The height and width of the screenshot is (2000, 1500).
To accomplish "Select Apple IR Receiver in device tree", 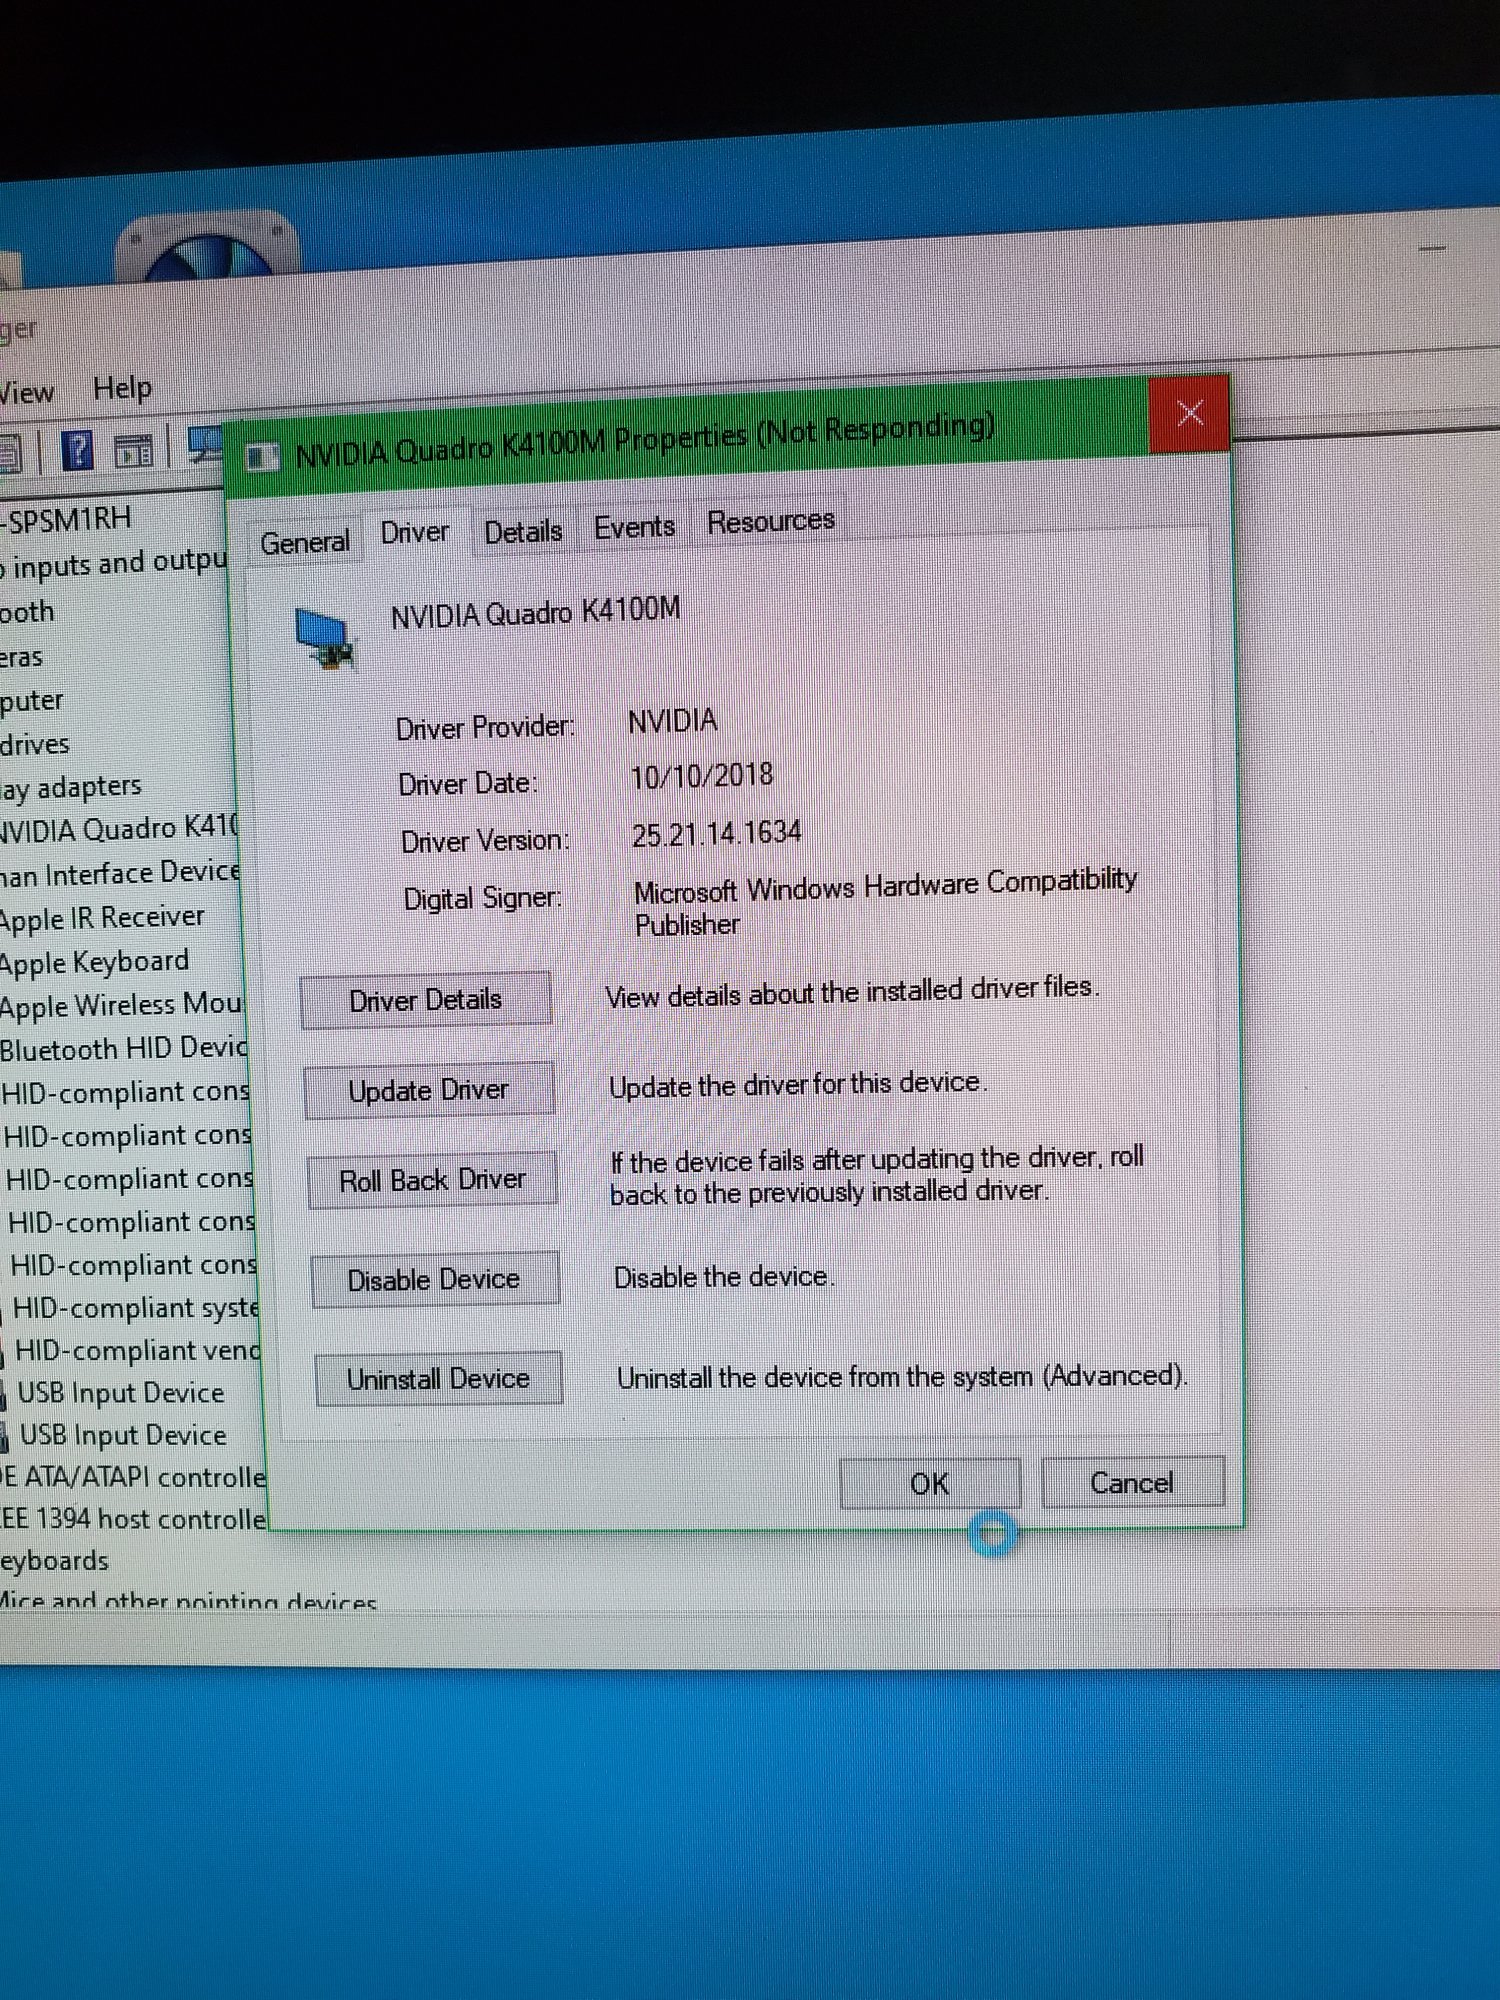I will 102,918.
